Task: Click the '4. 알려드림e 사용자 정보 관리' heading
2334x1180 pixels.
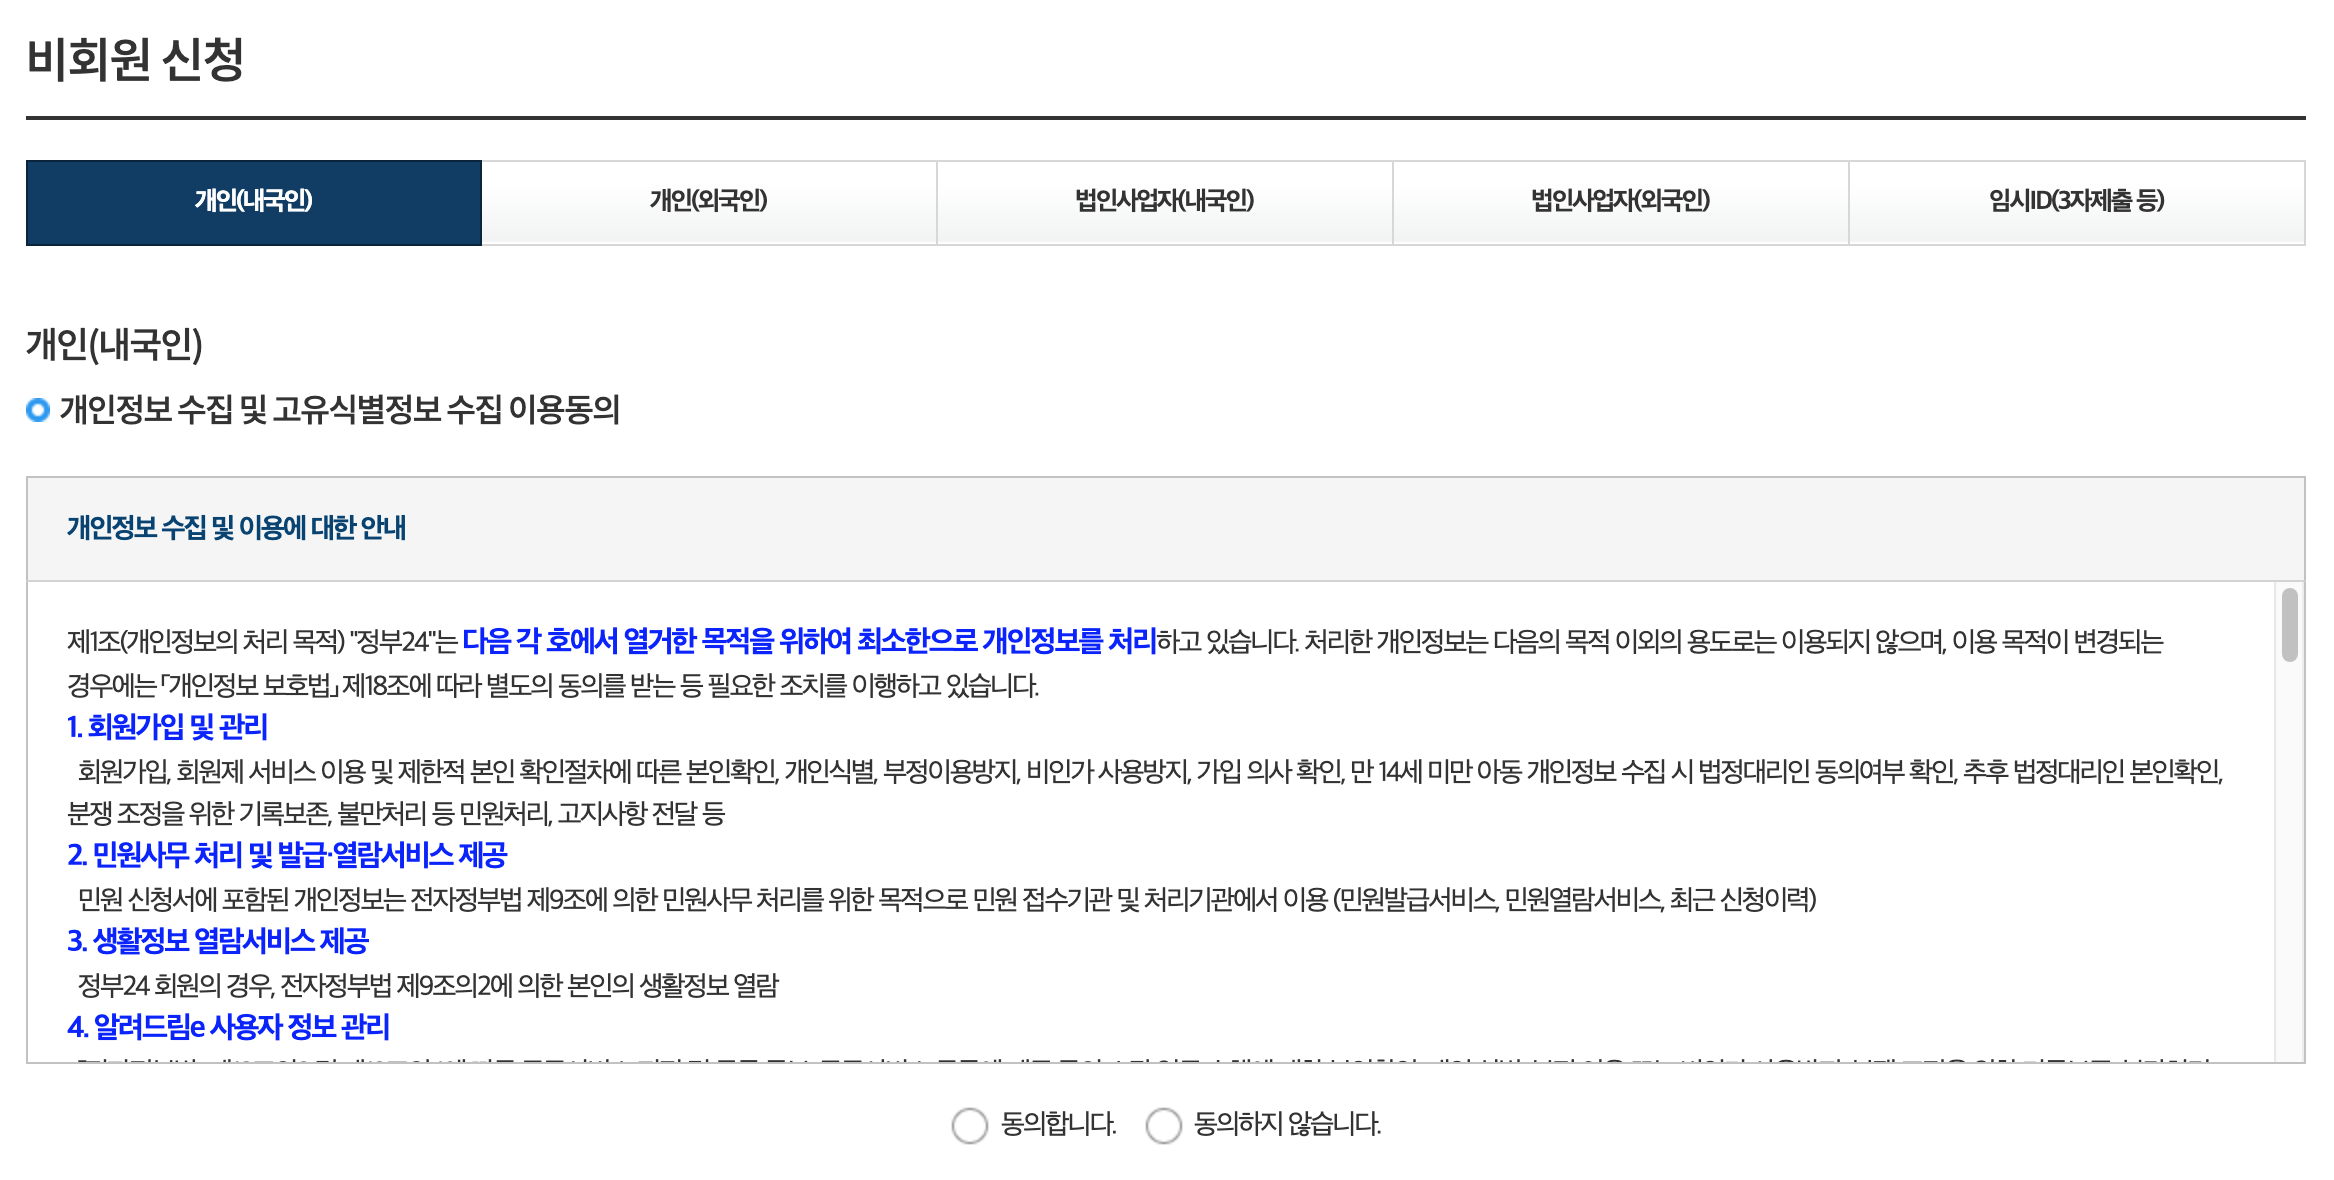Action: [x=228, y=1027]
